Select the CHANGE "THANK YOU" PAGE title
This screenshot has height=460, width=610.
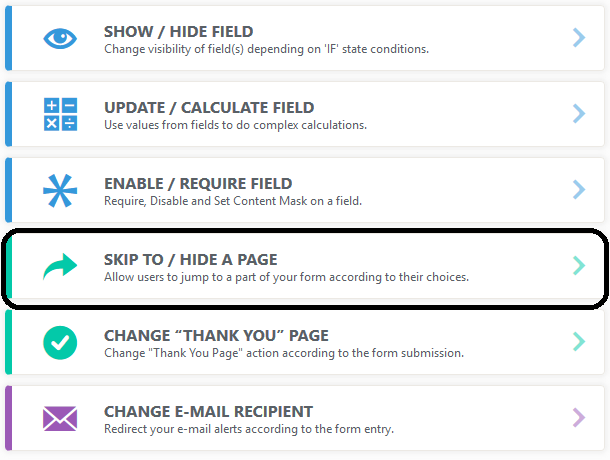tap(216, 336)
